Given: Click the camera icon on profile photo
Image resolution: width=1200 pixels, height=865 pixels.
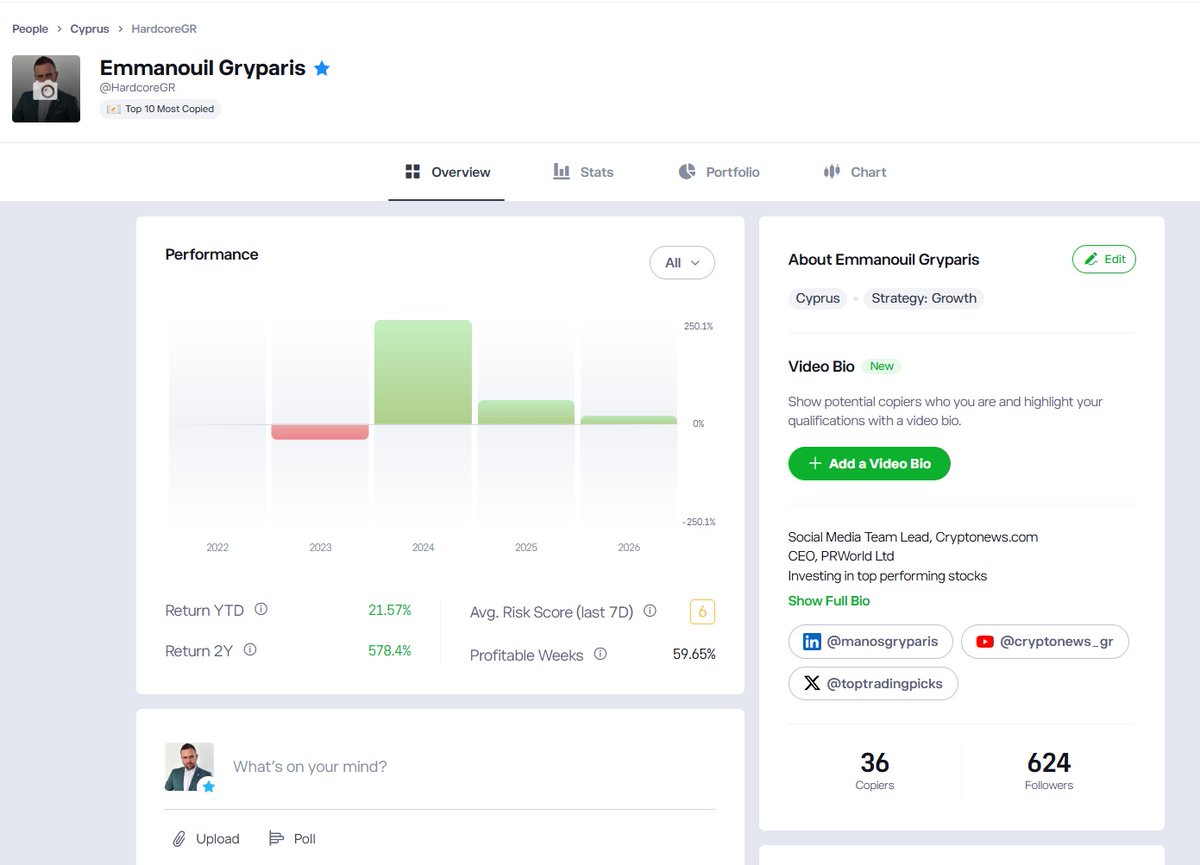Looking at the screenshot, I should click(x=46, y=90).
